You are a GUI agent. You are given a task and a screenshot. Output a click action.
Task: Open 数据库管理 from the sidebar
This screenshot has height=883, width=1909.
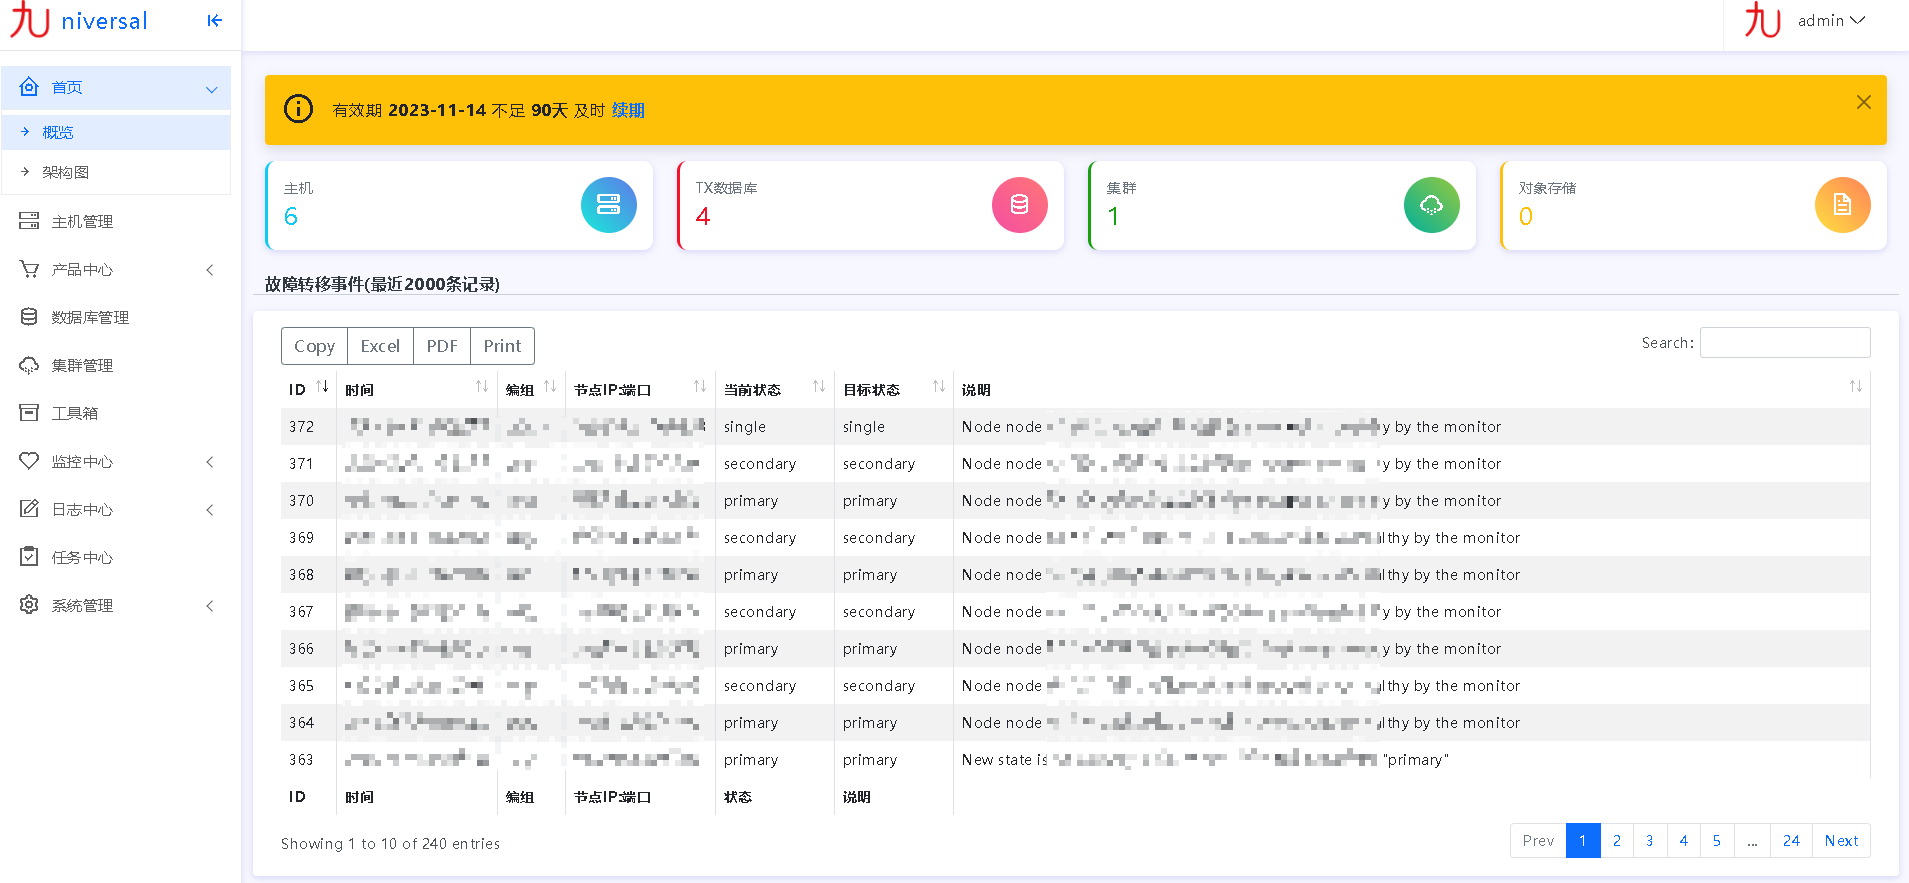click(90, 317)
